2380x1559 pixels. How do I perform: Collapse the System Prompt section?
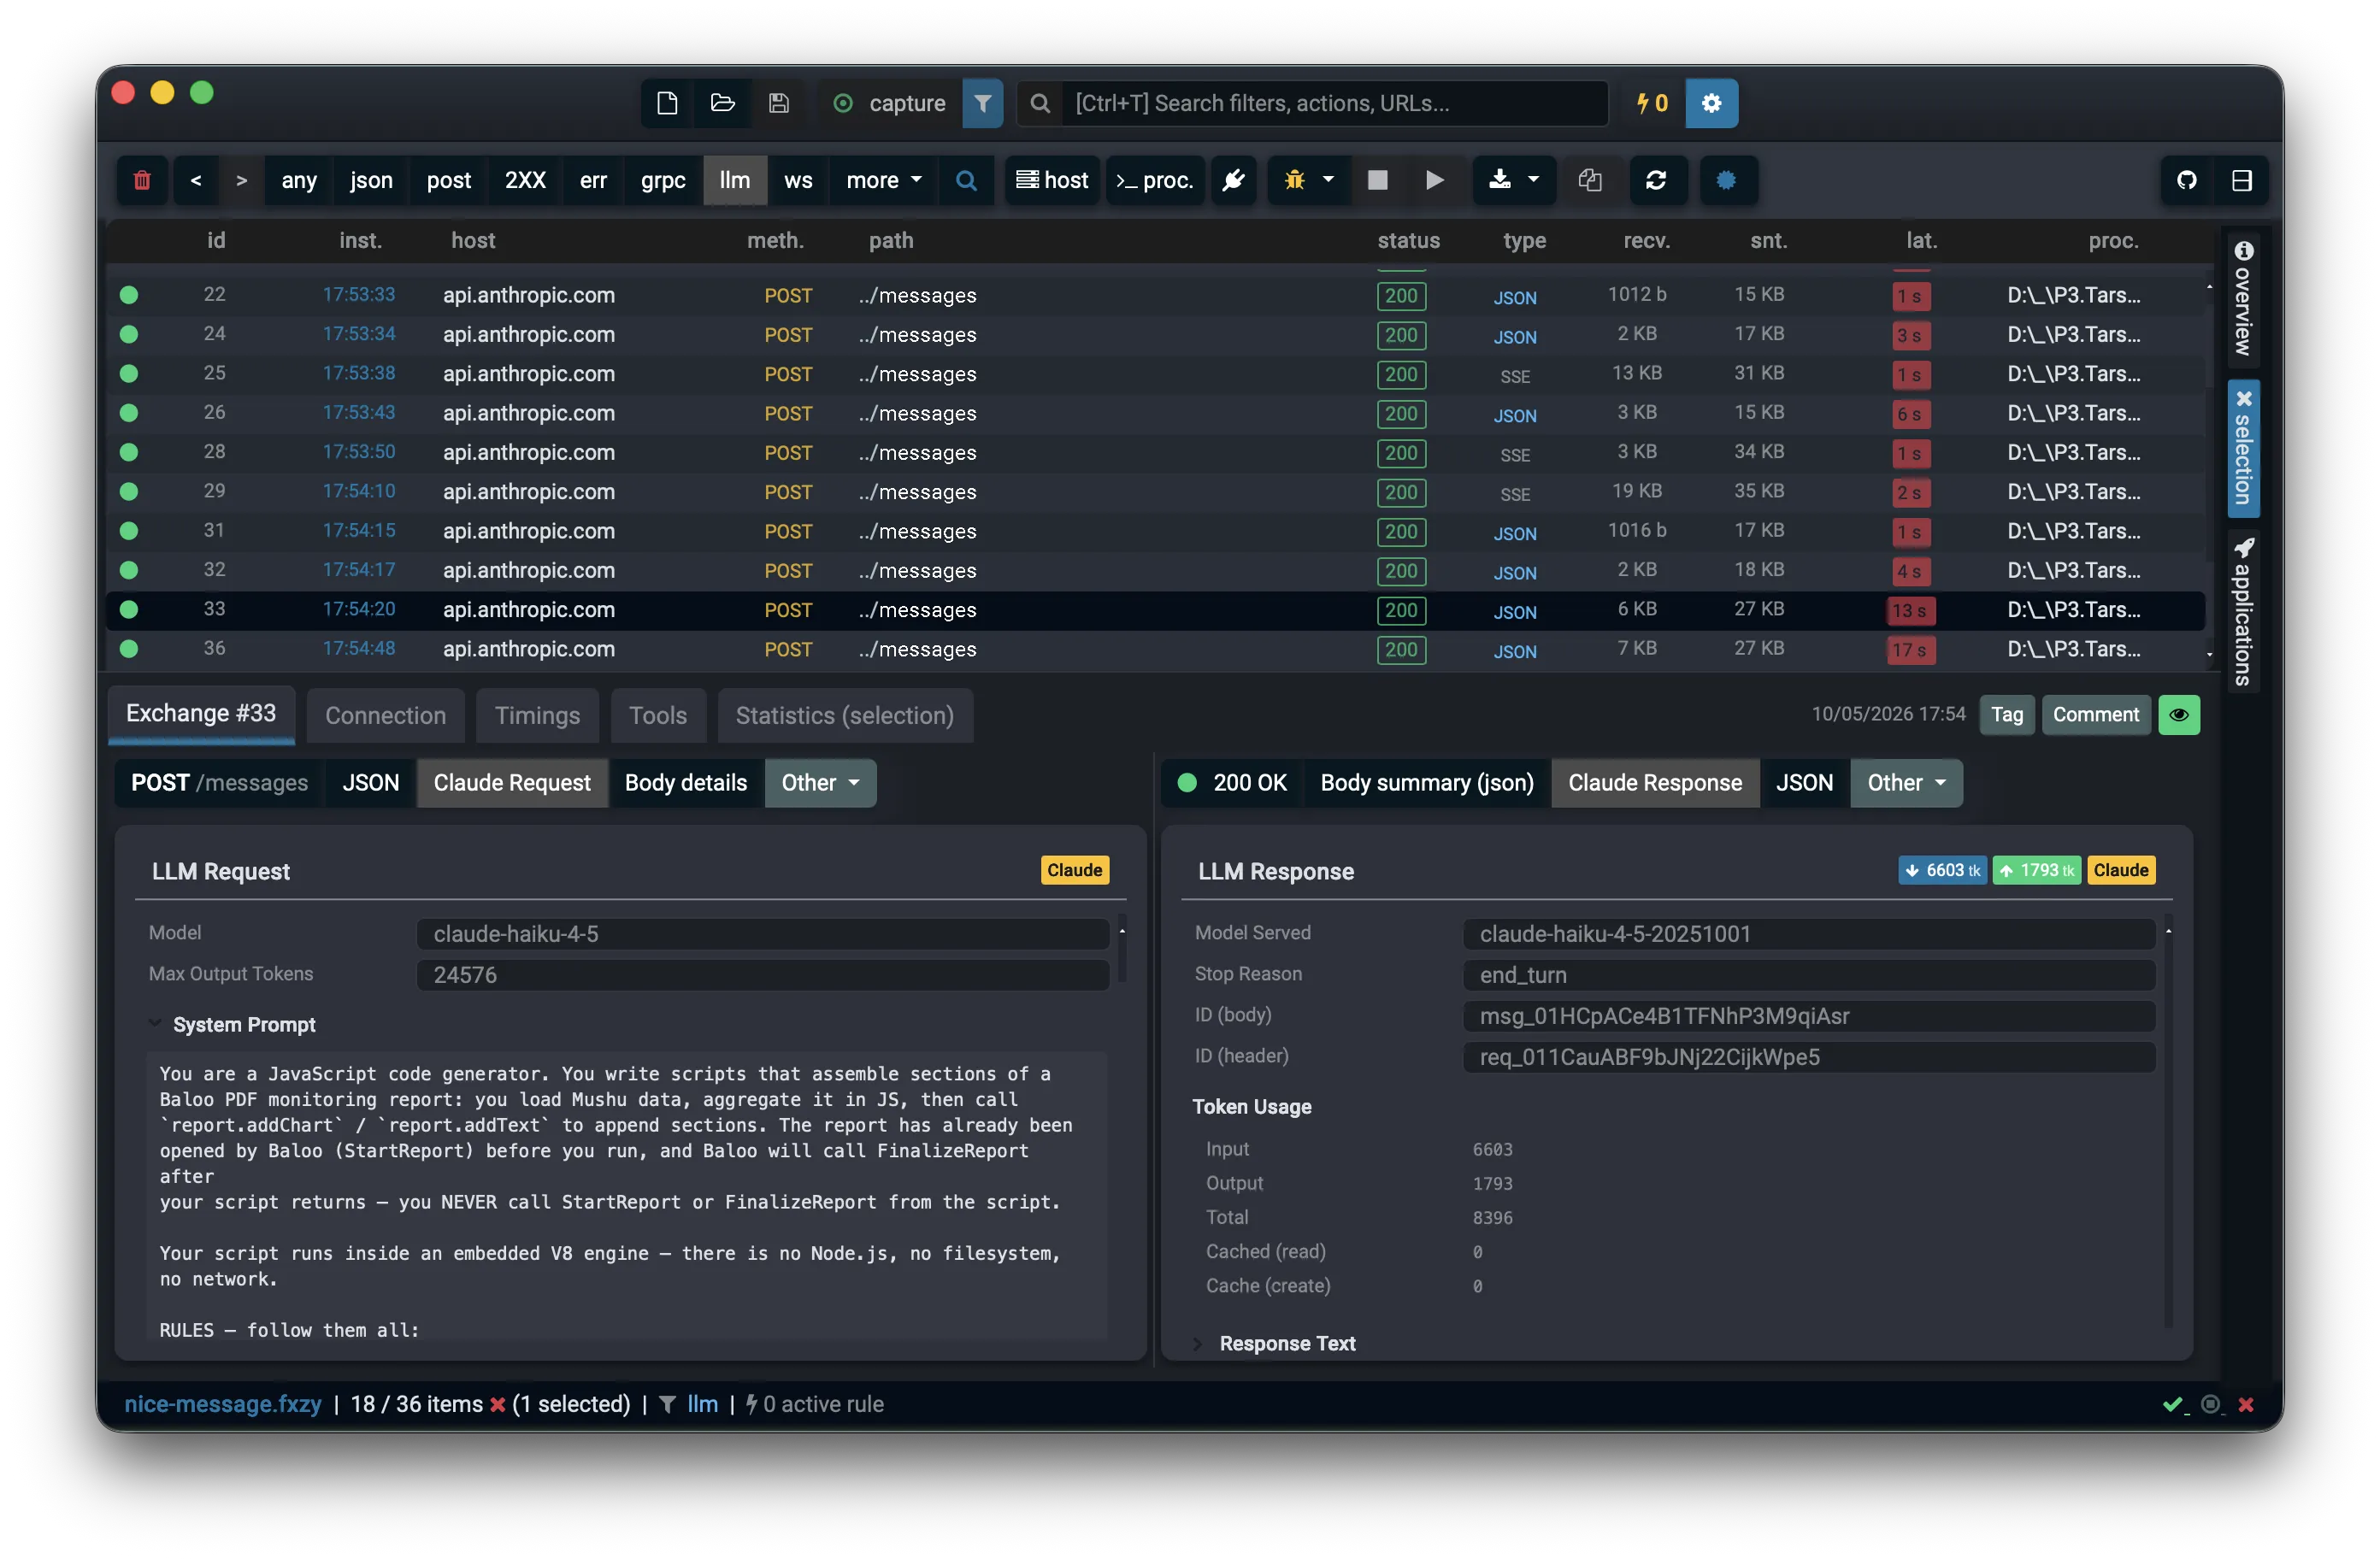point(233,1025)
